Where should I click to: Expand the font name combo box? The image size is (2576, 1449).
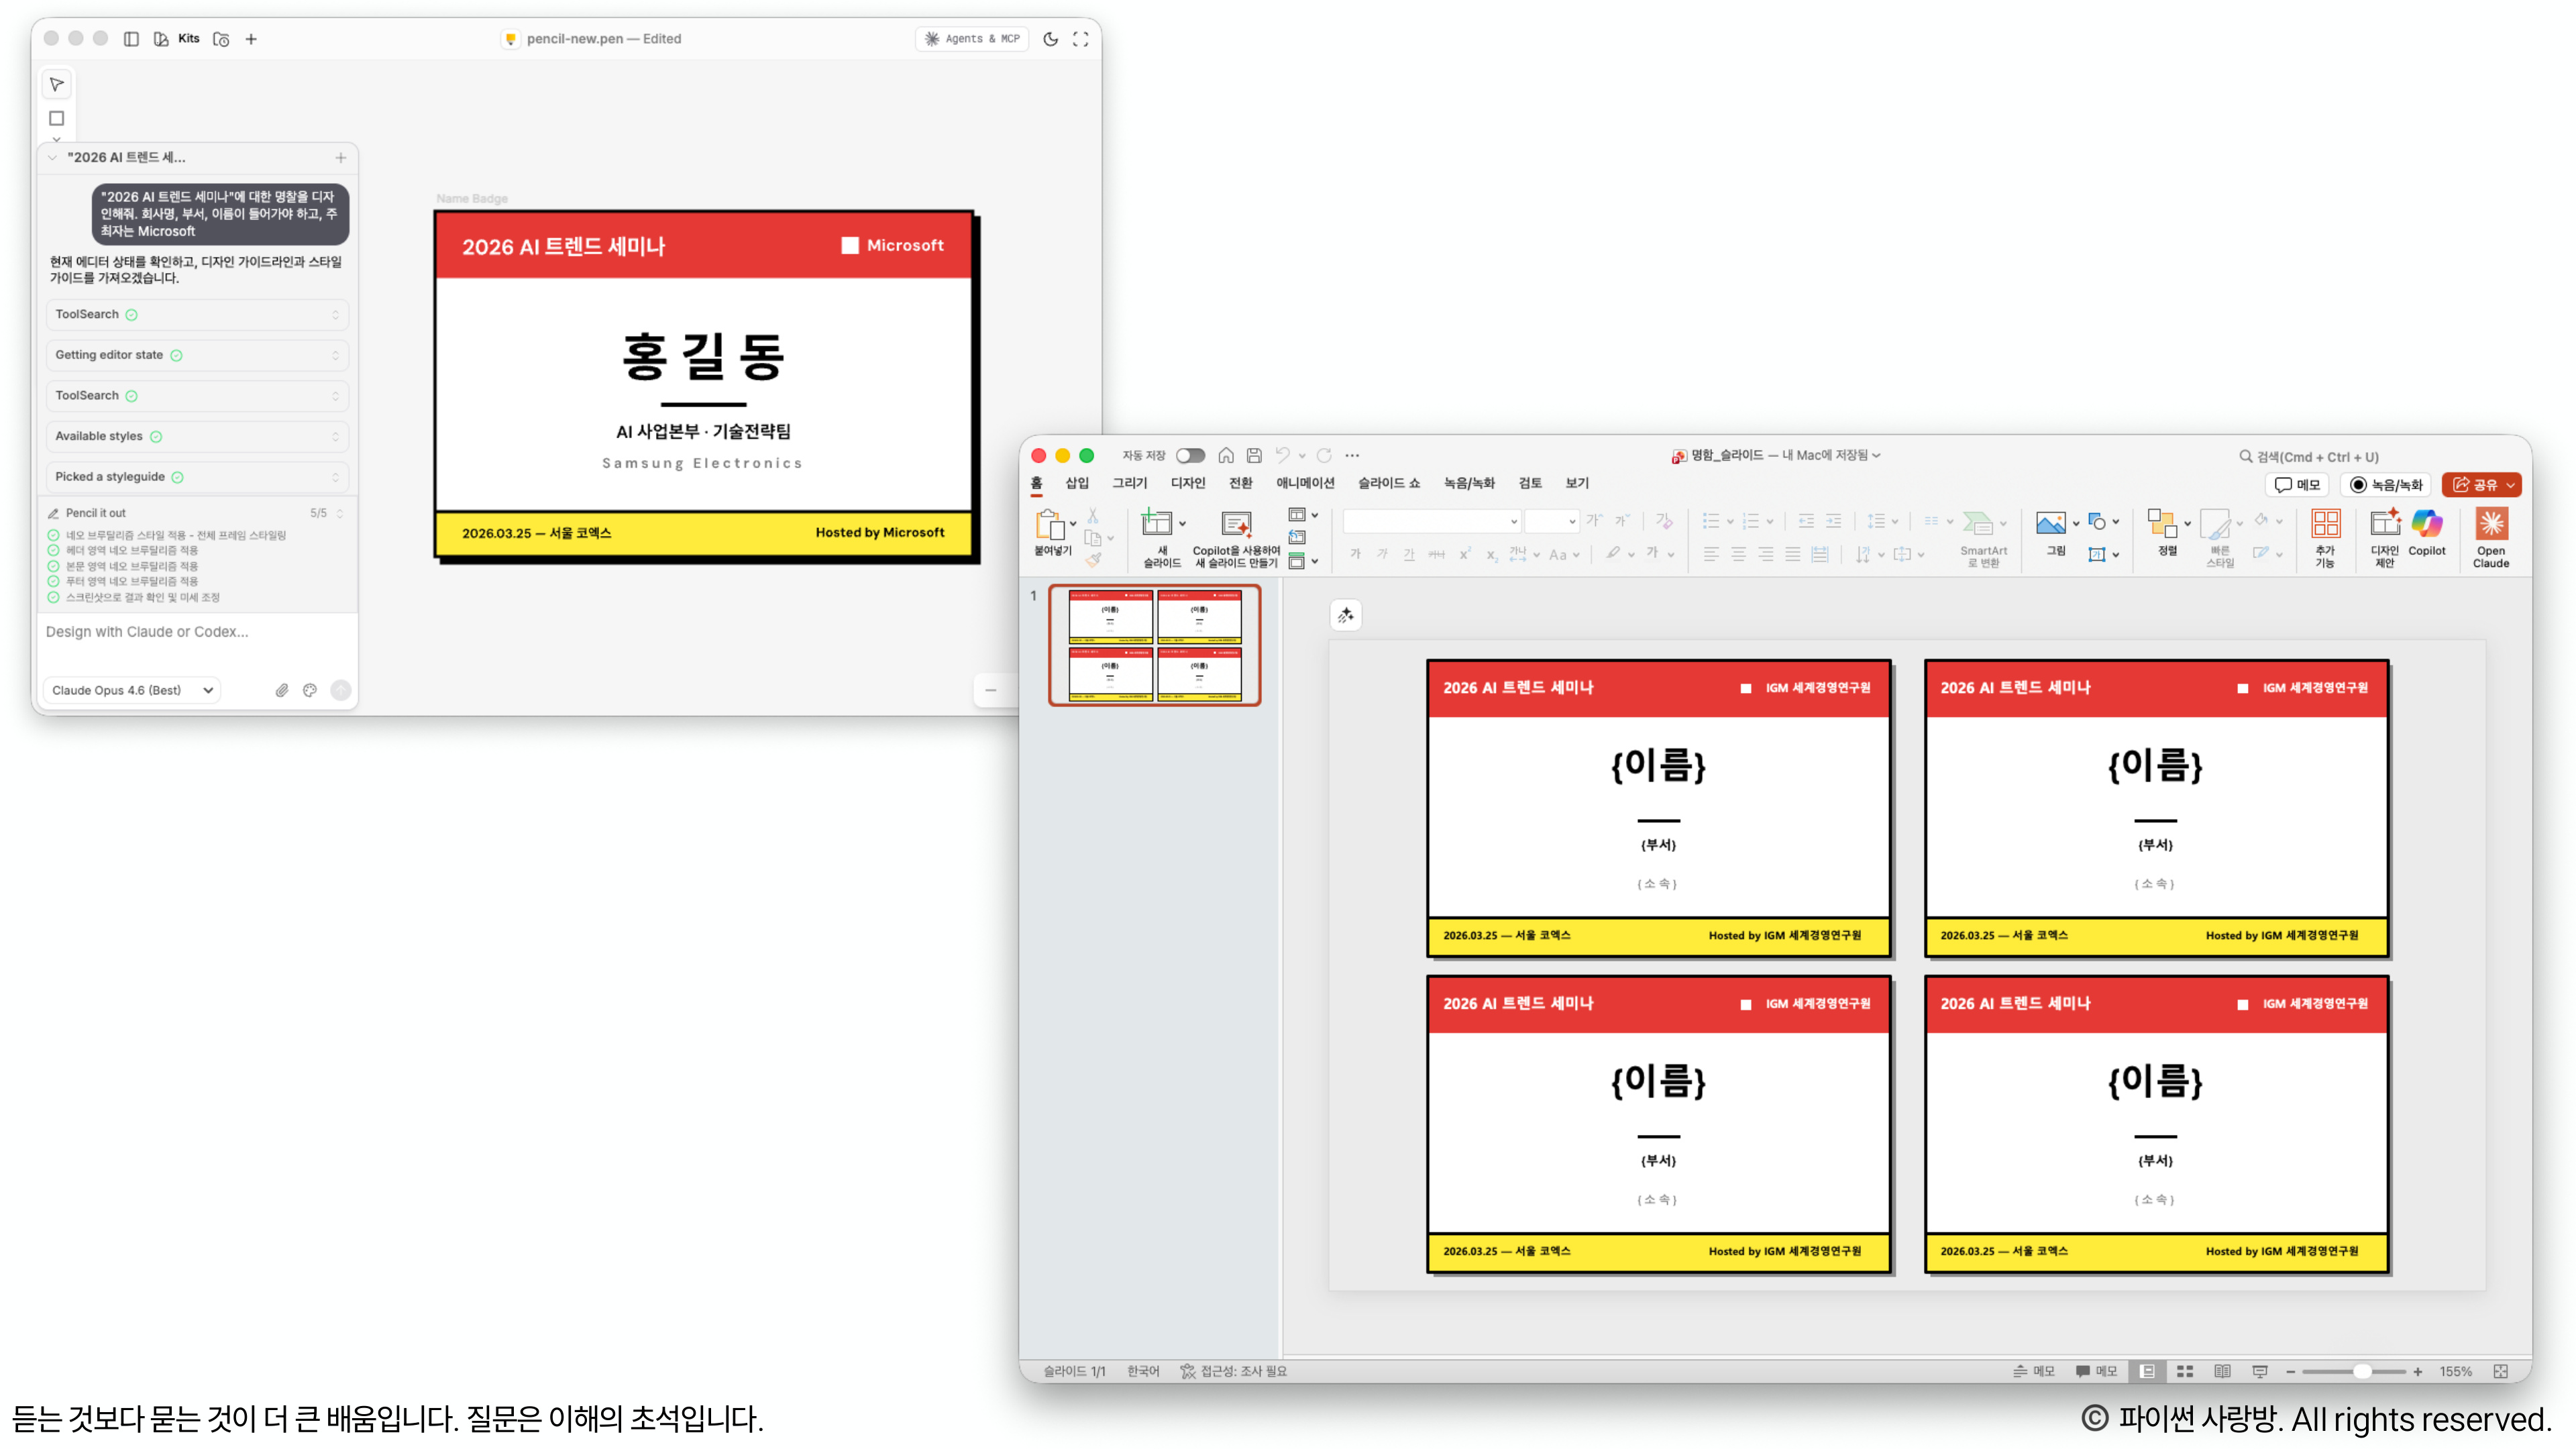click(x=1513, y=521)
